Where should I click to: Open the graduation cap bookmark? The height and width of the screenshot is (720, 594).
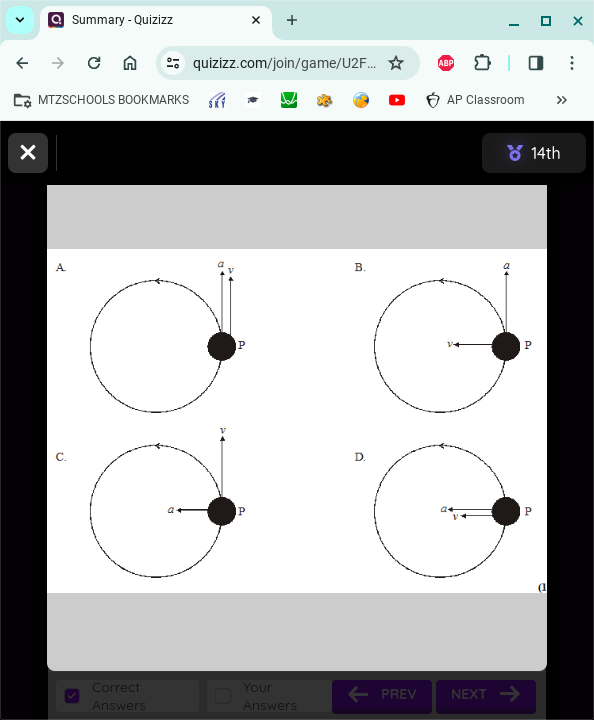[253, 100]
